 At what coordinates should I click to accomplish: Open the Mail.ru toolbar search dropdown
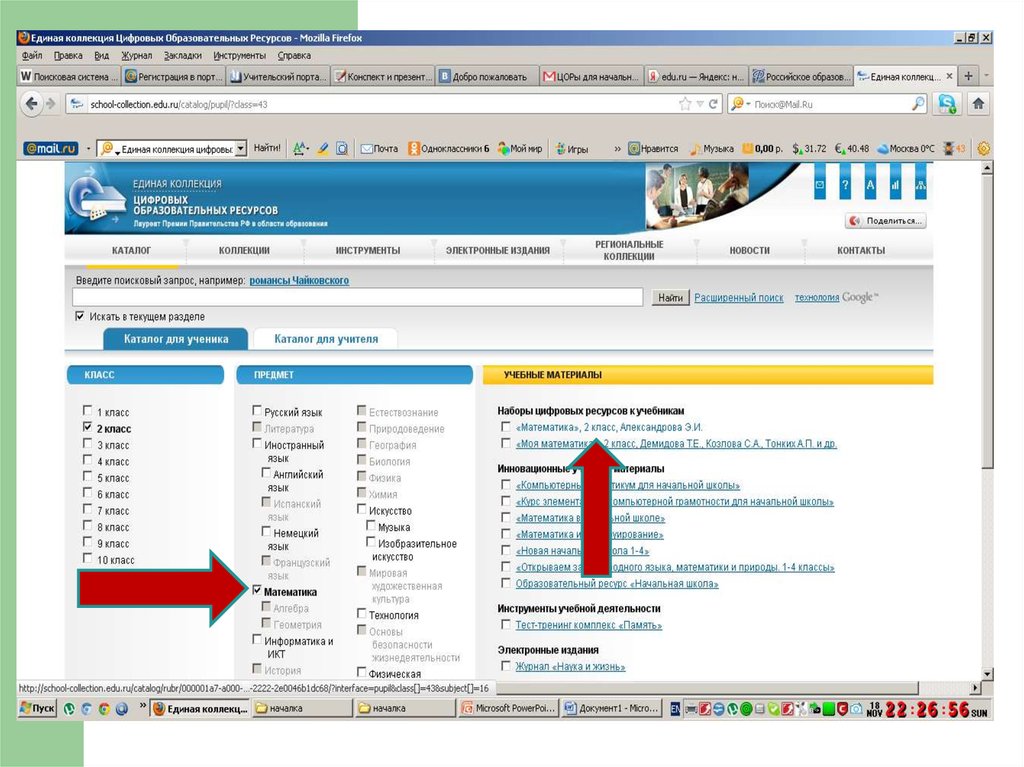coord(240,148)
